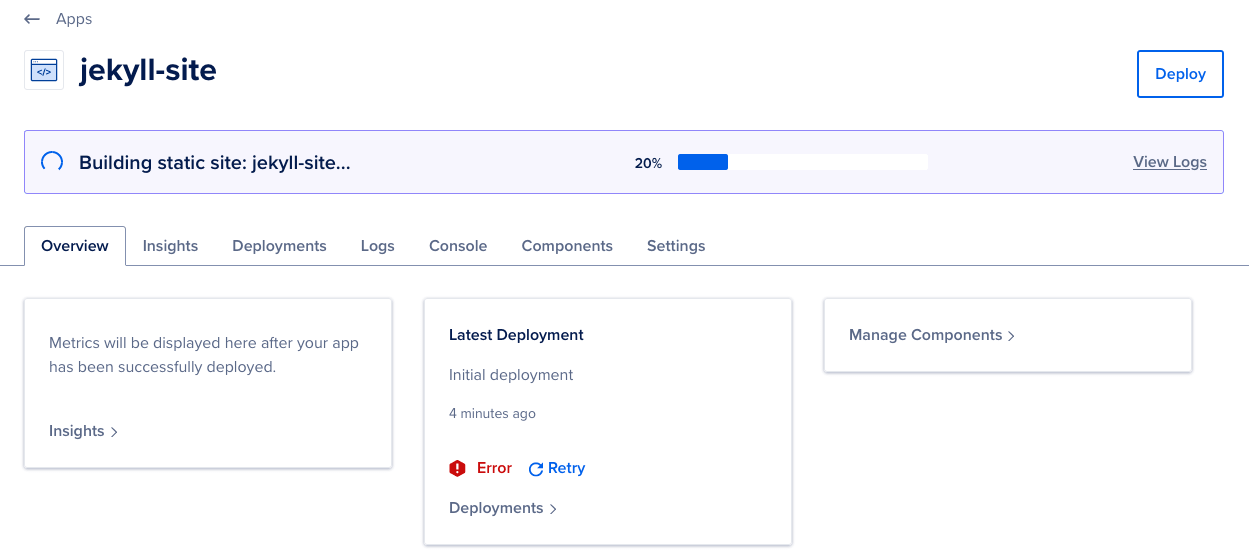Click the Apps breadcrumb link
The width and height of the screenshot is (1249, 554).
point(74,19)
